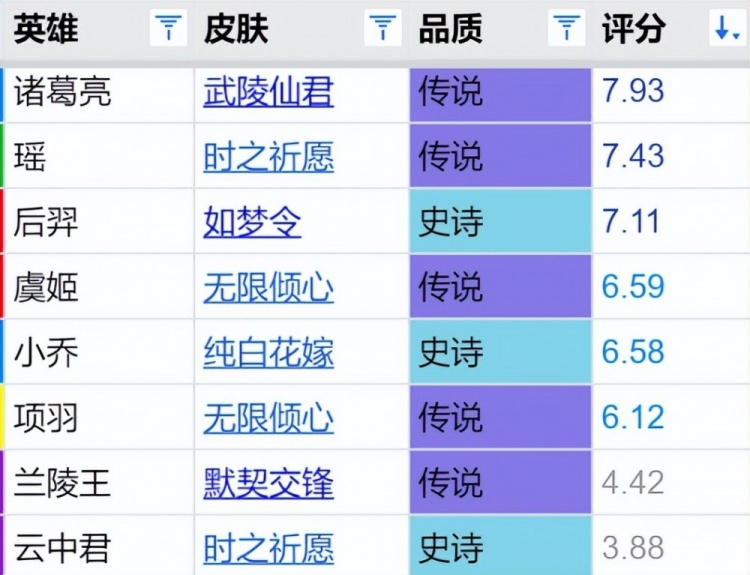Click 云中君's 时之祈愿 skin link

click(x=268, y=548)
